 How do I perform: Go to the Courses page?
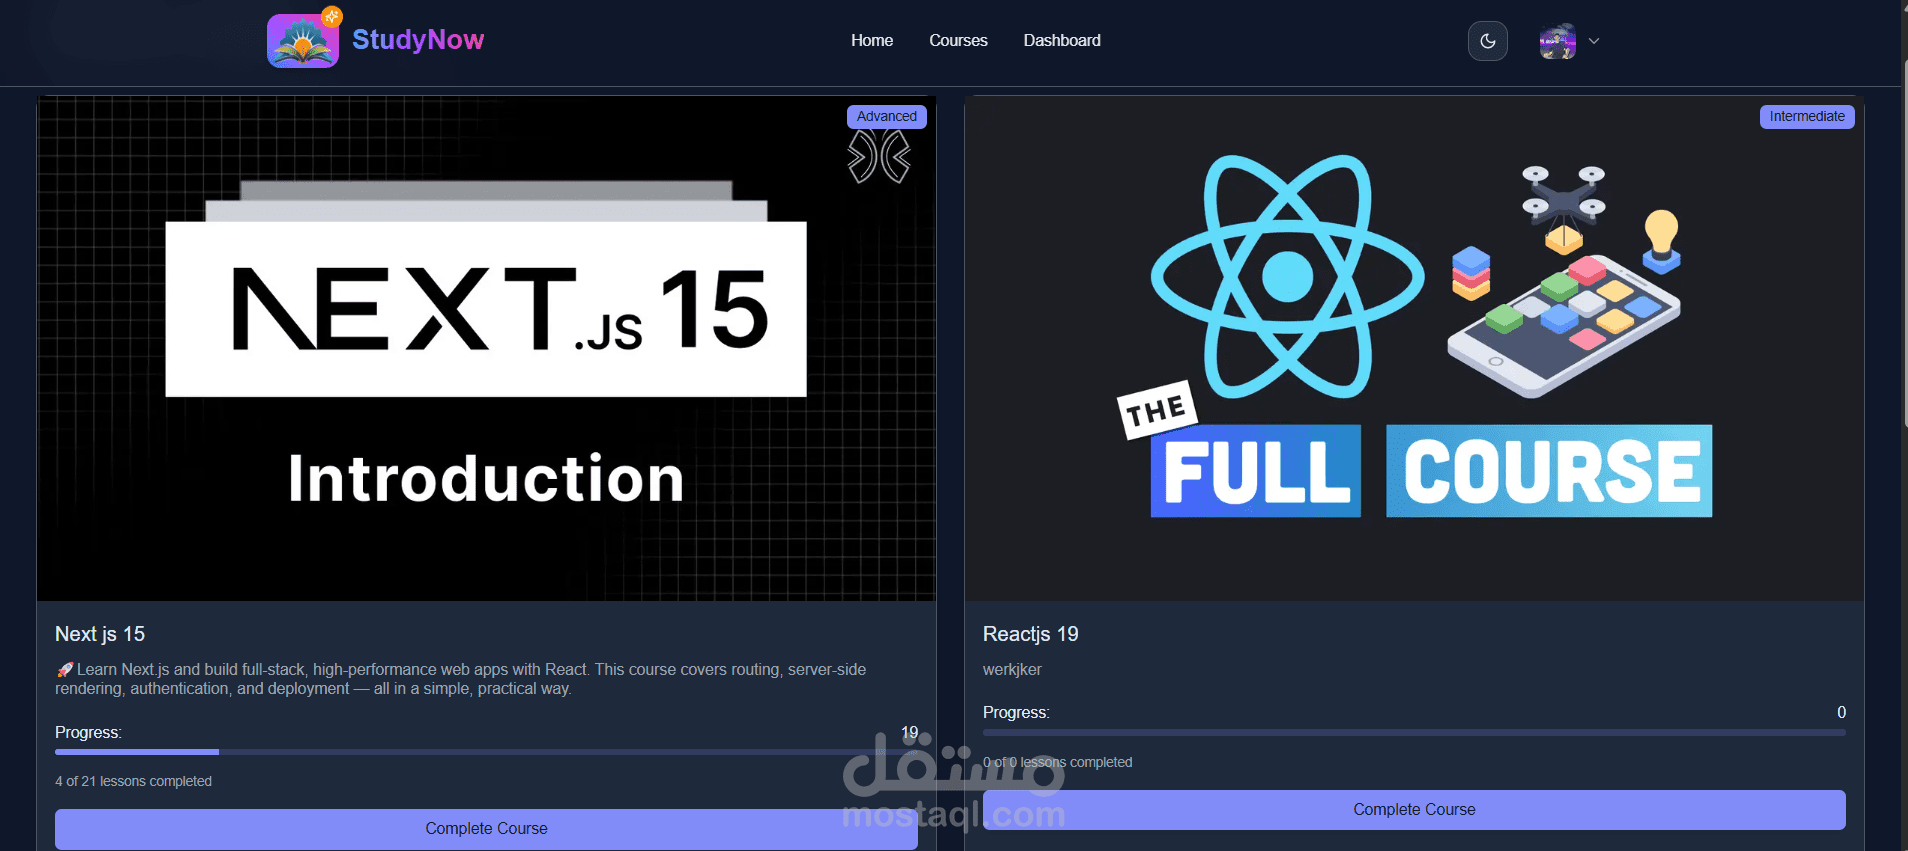958,41
